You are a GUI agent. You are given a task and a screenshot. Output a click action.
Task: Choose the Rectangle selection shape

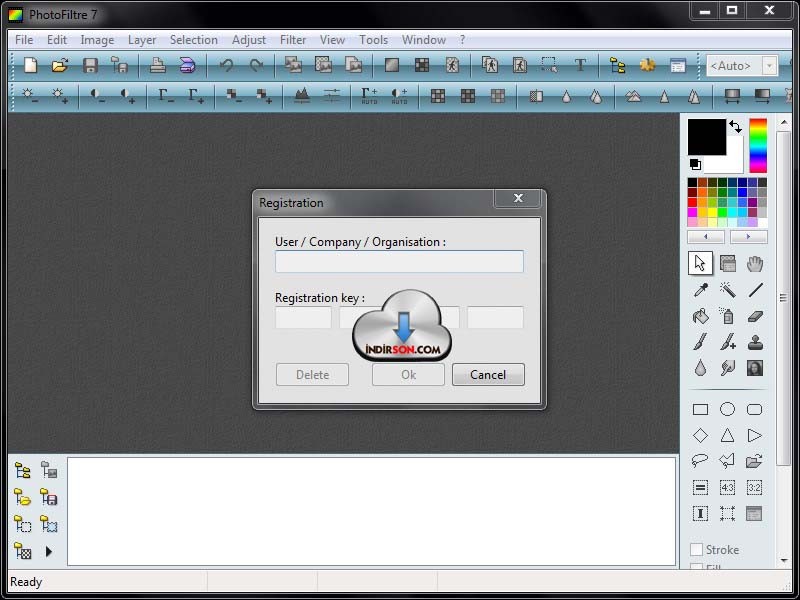click(701, 410)
